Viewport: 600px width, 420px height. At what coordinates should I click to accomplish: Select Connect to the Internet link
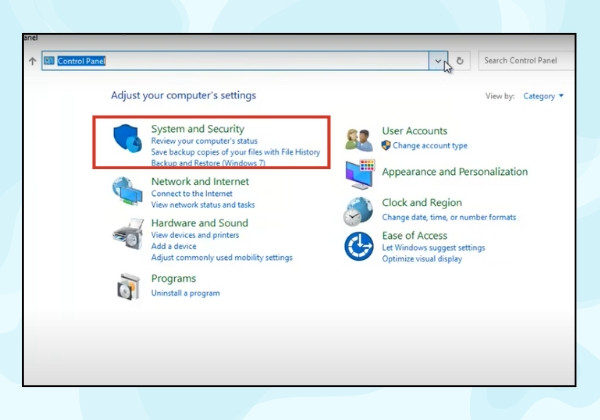tap(192, 194)
